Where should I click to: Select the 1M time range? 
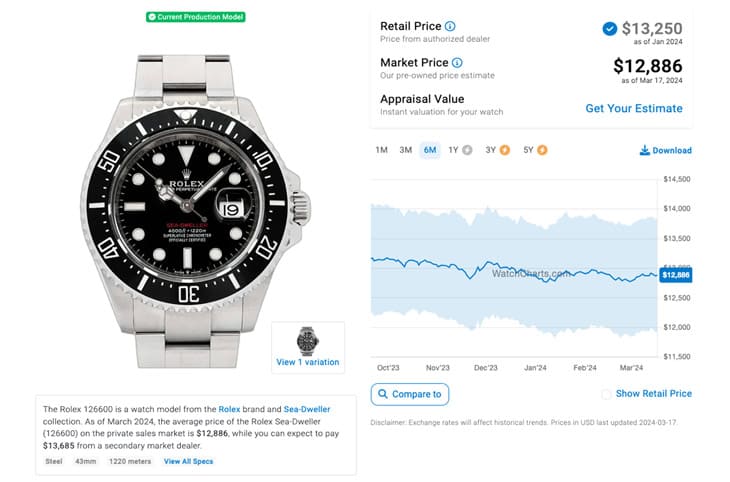click(381, 150)
